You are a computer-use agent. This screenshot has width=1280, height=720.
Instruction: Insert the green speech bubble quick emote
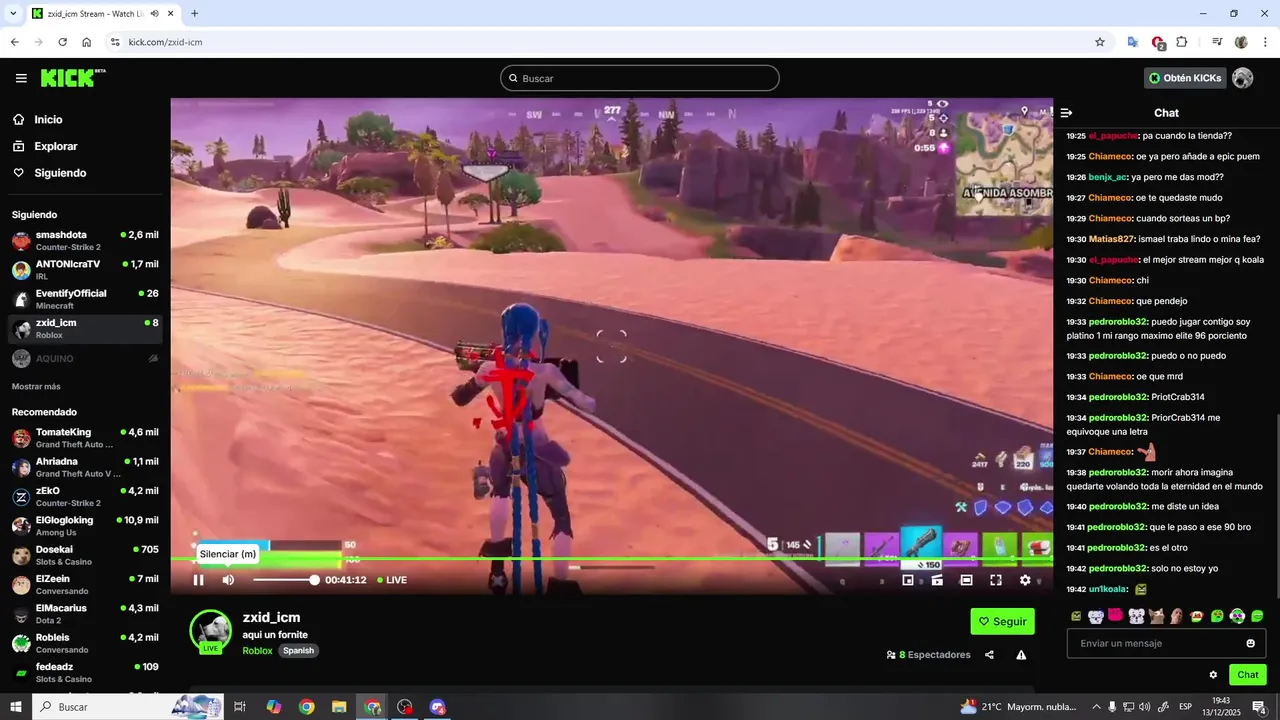click(x=1257, y=616)
